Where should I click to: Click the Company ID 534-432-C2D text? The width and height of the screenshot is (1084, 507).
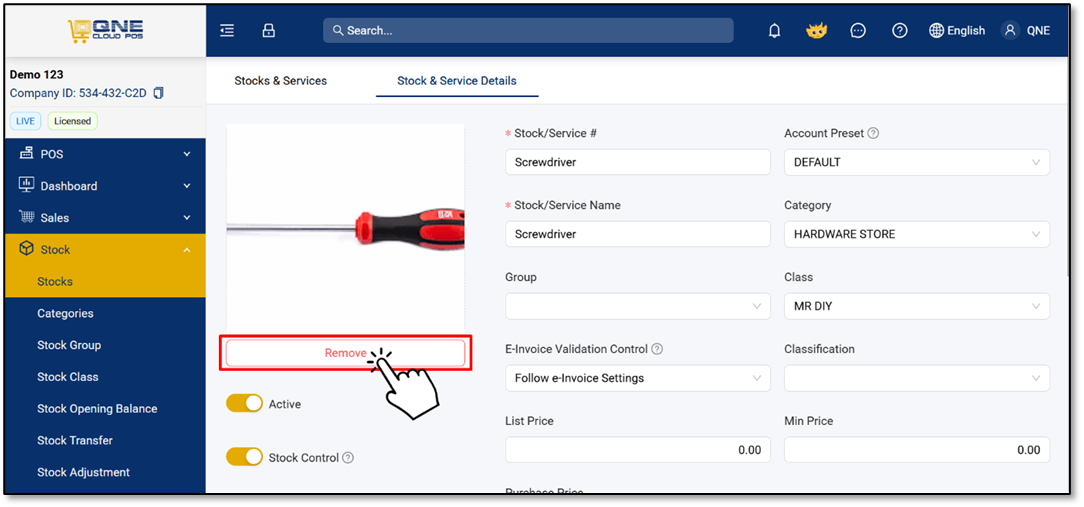coord(78,93)
